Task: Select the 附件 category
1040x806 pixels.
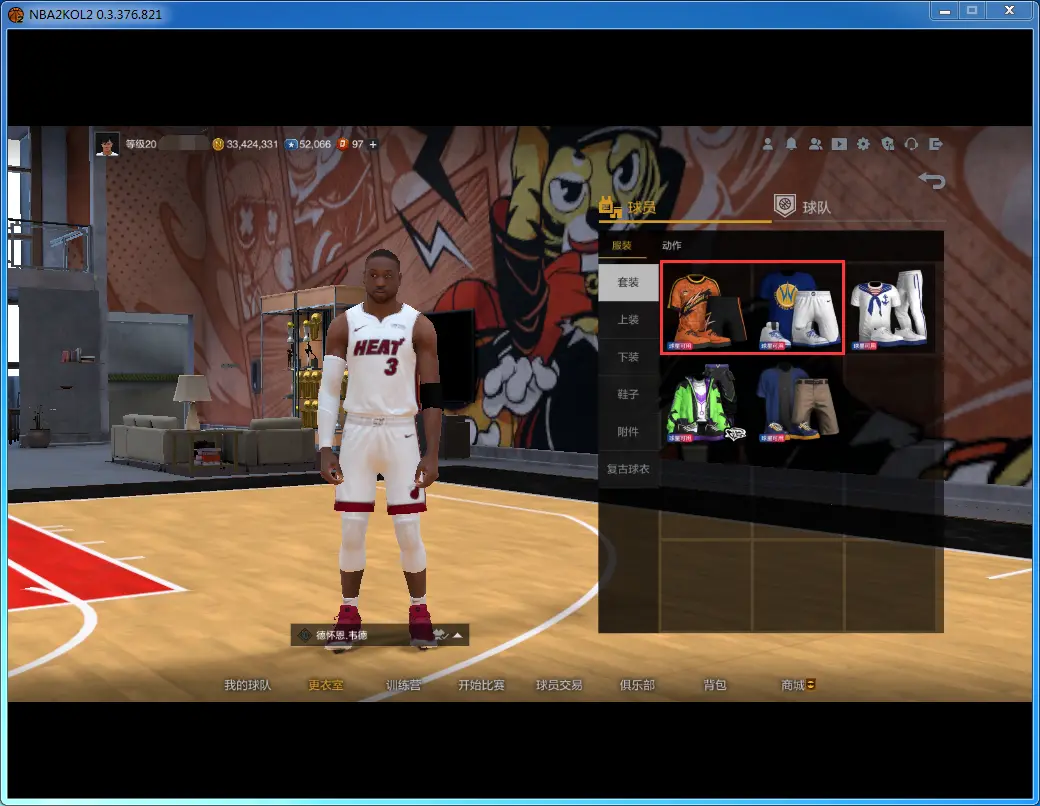Action: 628,432
